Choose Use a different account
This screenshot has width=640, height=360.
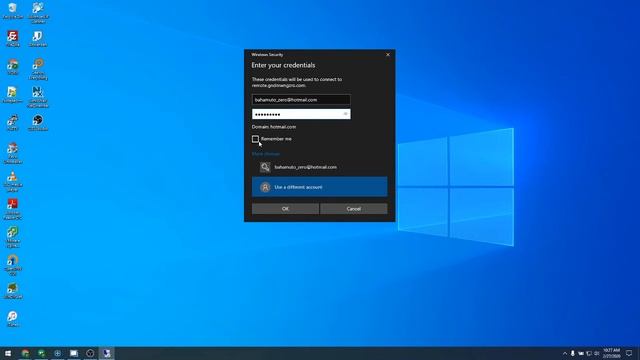[x=320, y=187]
